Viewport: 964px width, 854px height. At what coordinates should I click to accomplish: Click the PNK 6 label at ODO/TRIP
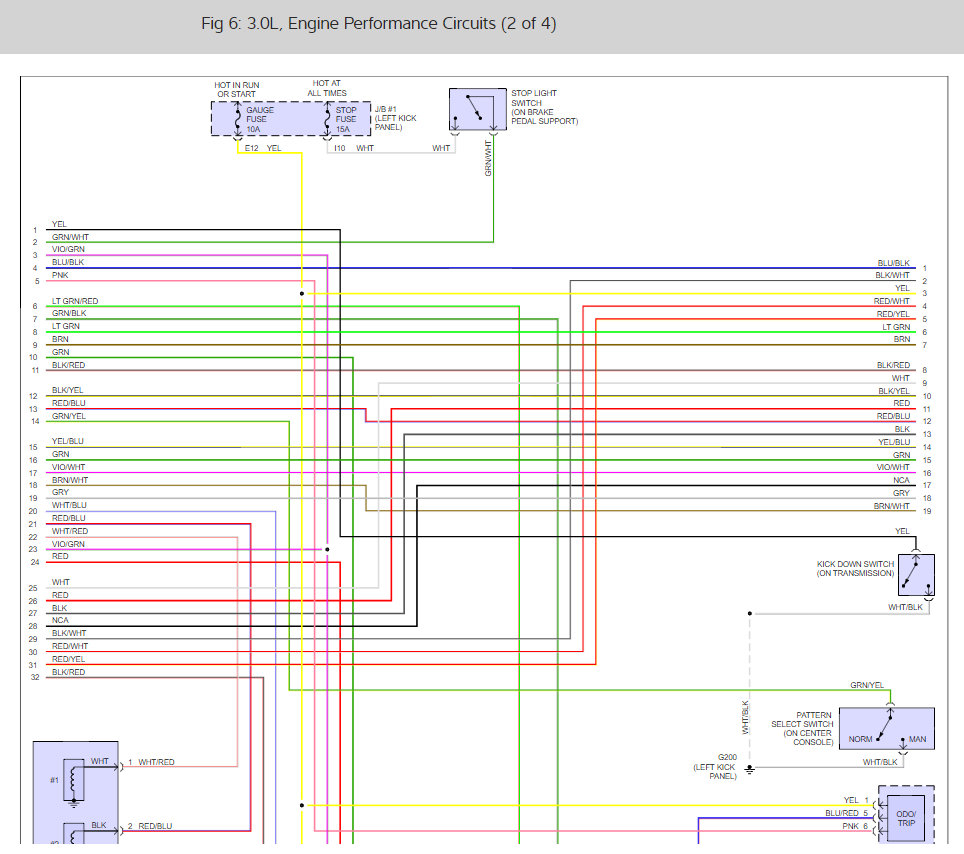[855, 826]
